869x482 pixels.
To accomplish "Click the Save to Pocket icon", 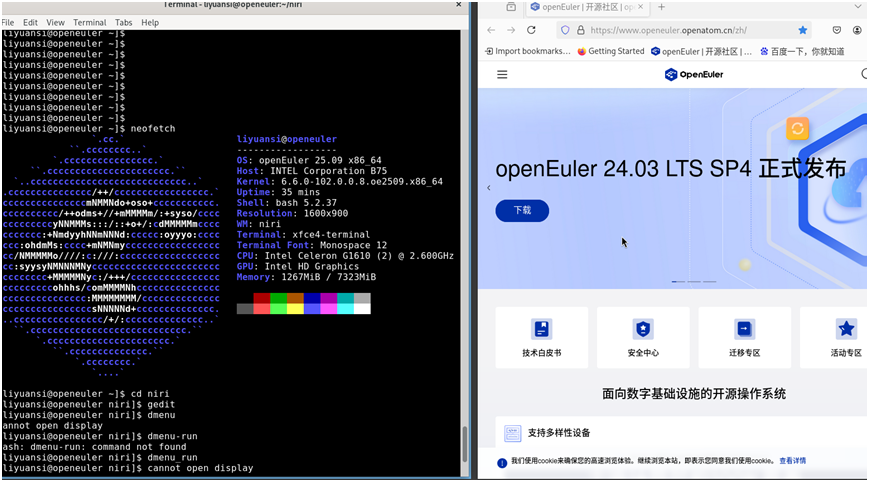I will click(837, 30).
